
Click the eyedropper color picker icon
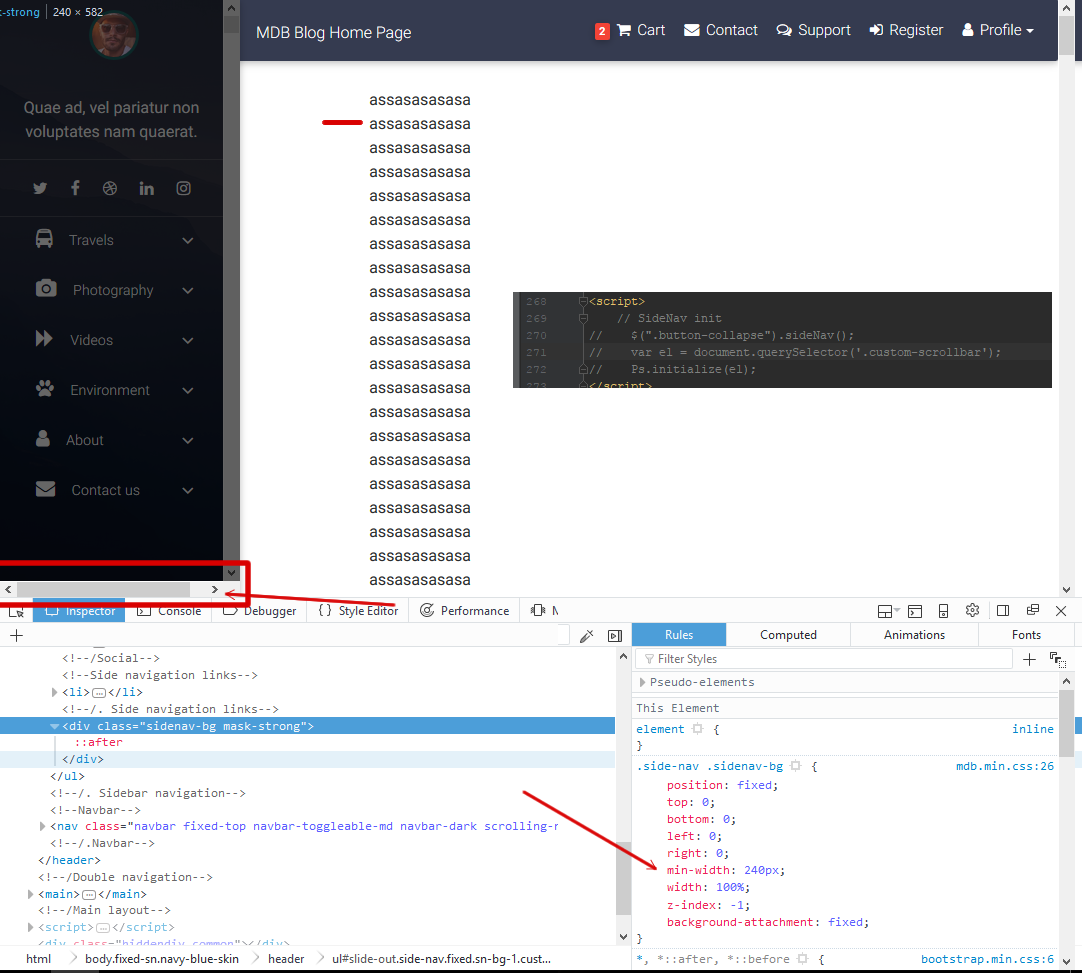click(587, 636)
